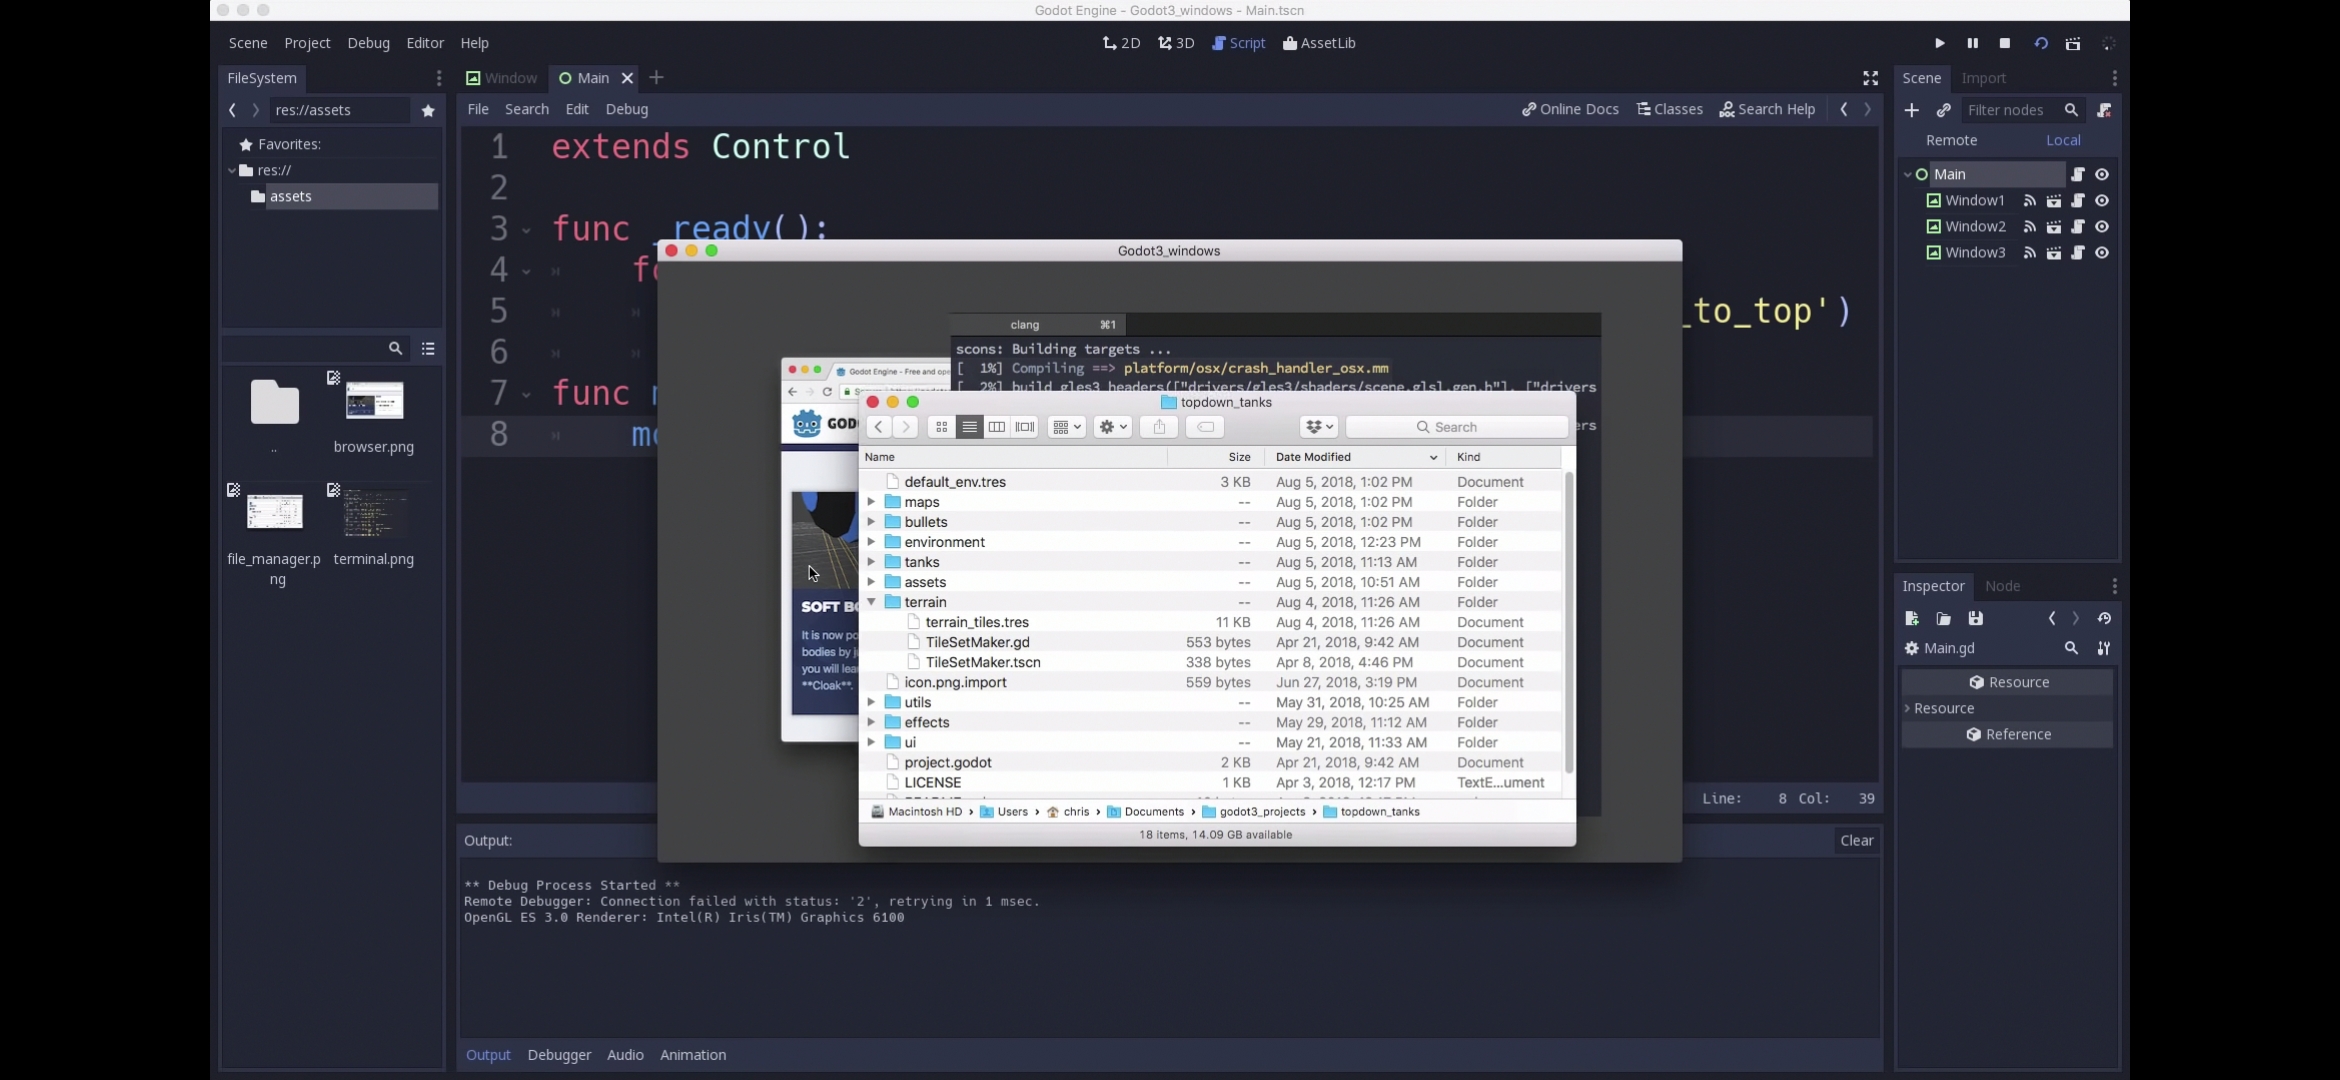Open the Project menu
Viewport: 2340px width, 1080px height.
coord(307,43)
